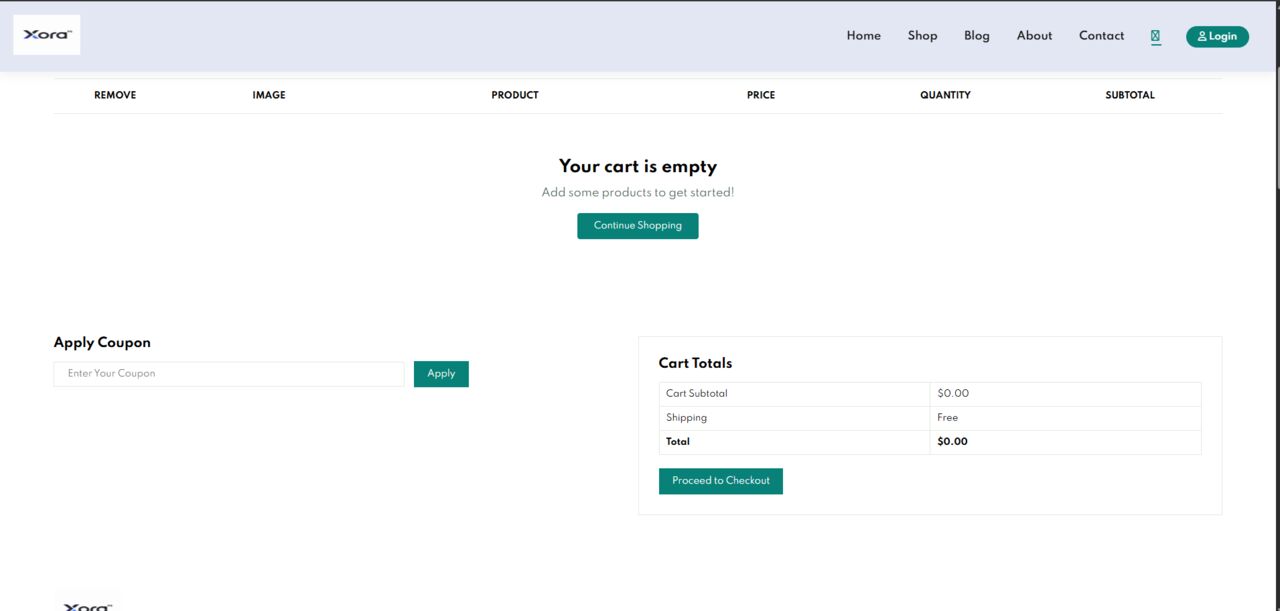Image resolution: width=1280 pixels, height=611 pixels.
Task: Click the Login button
Action: pyautogui.click(x=1217, y=37)
